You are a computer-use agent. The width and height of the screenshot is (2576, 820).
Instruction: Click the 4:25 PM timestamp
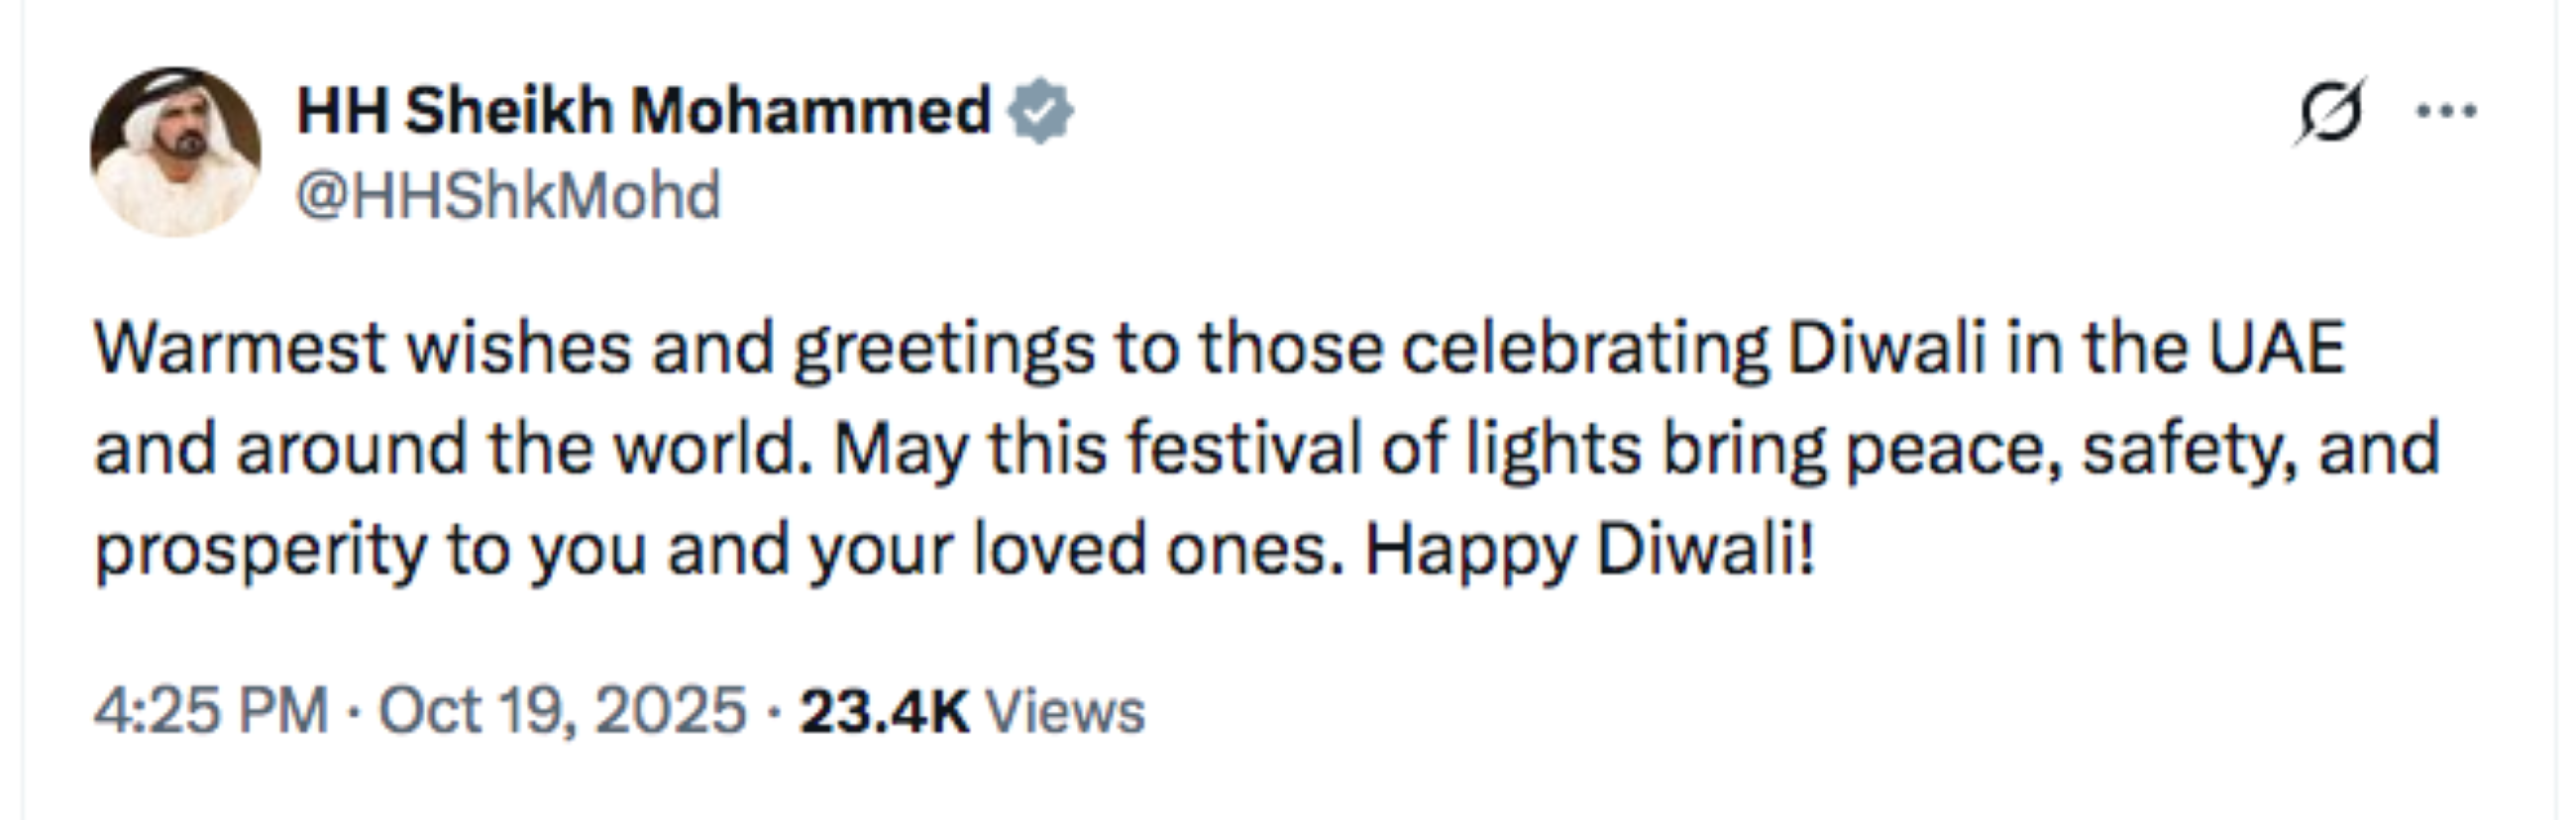[x=211, y=711]
